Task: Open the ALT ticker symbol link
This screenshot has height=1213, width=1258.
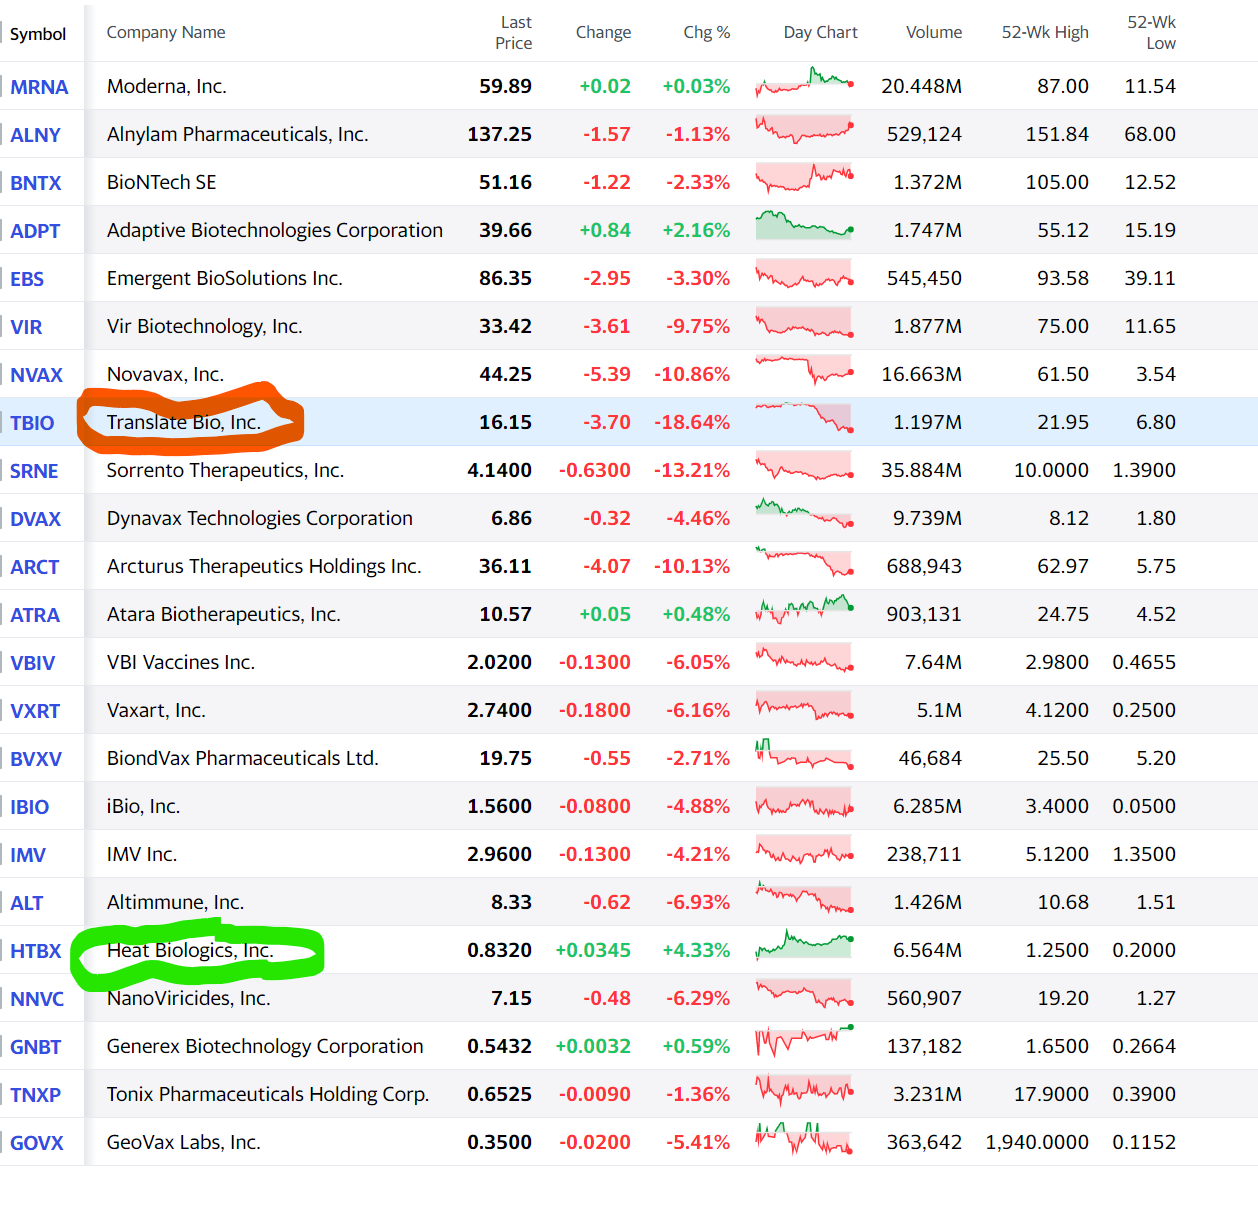Action: [27, 903]
